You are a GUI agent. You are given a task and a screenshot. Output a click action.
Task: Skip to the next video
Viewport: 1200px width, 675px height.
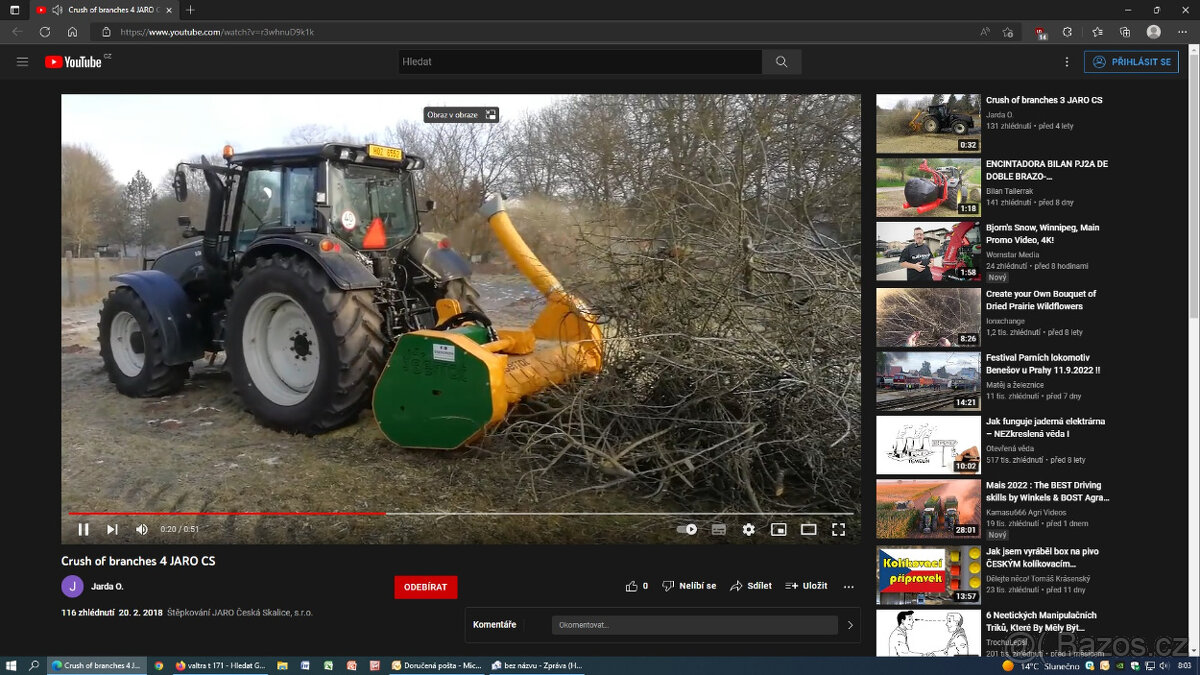coord(112,530)
